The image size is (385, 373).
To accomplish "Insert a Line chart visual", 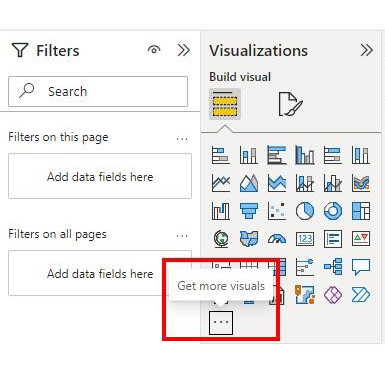I will pyautogui.click(x=220, y=183).
